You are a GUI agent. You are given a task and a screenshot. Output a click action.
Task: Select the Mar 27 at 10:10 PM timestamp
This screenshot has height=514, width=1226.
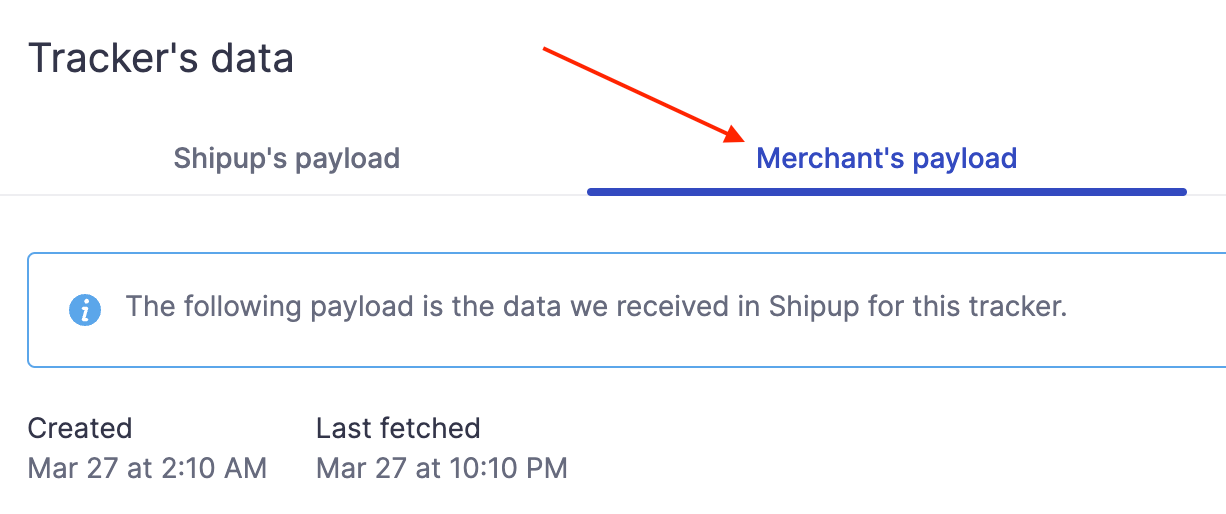tap(441, 467)
